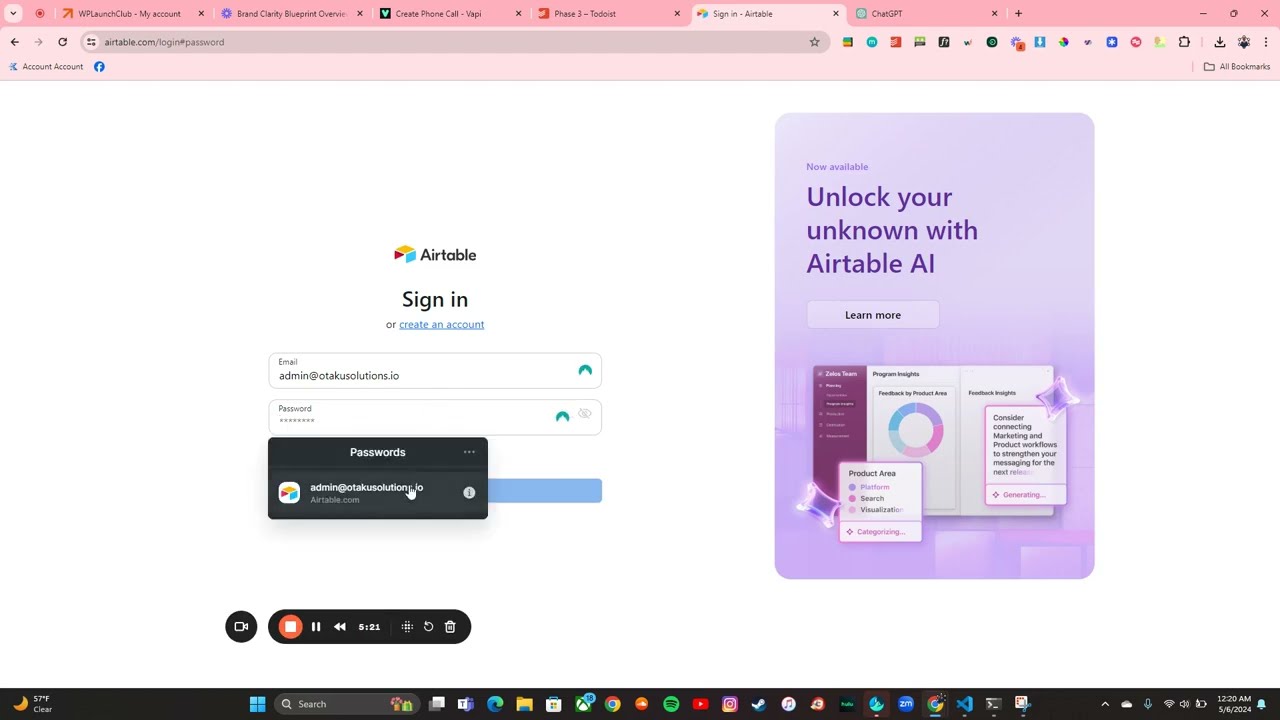
Task: Reload the Airtable login page
Action: [62, 42]
